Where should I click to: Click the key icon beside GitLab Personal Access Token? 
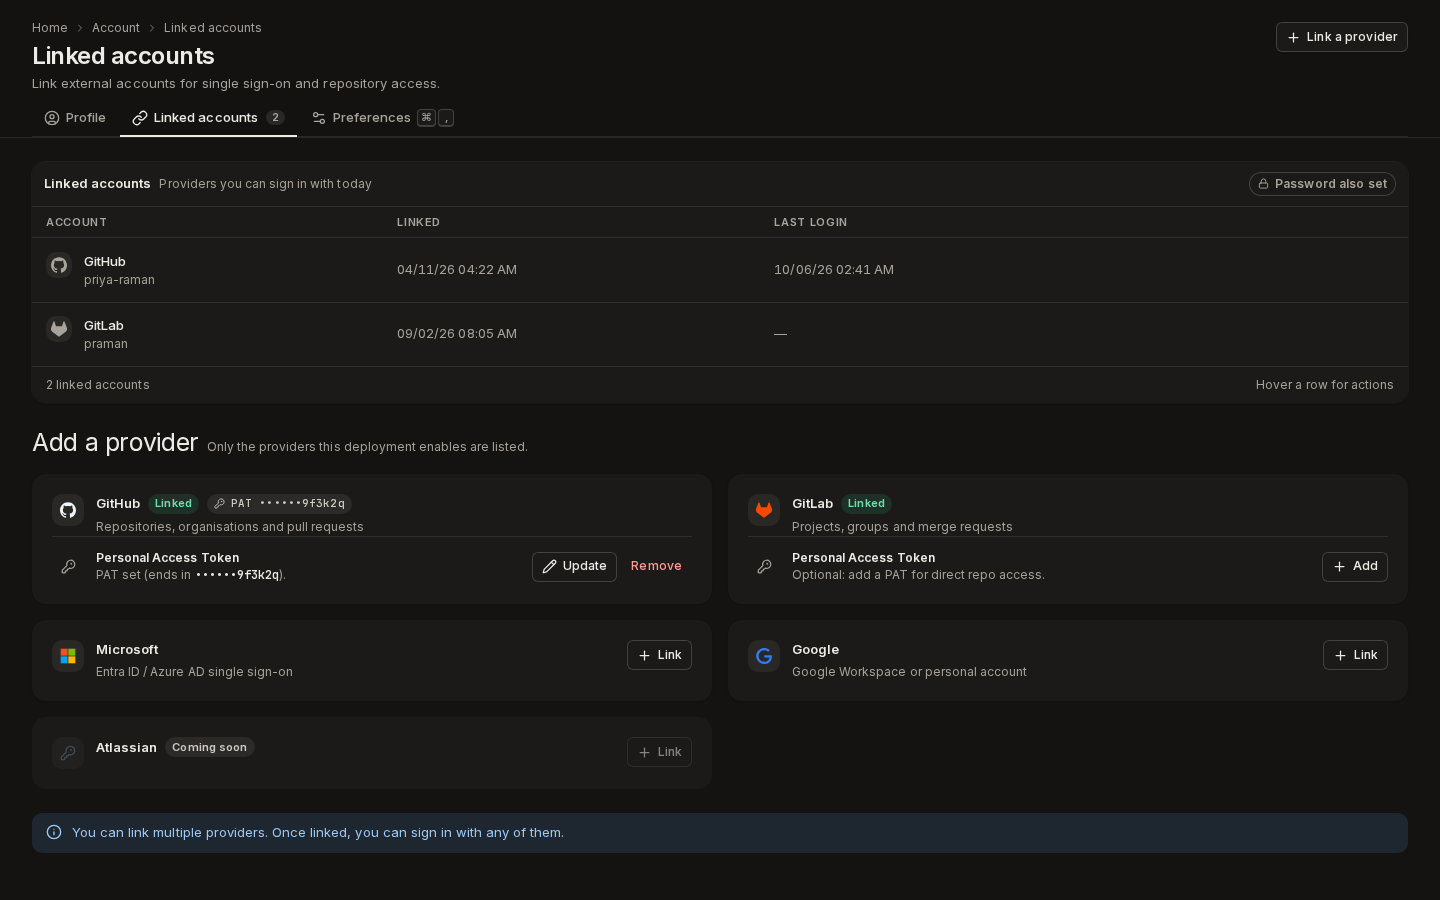[764, 566]
